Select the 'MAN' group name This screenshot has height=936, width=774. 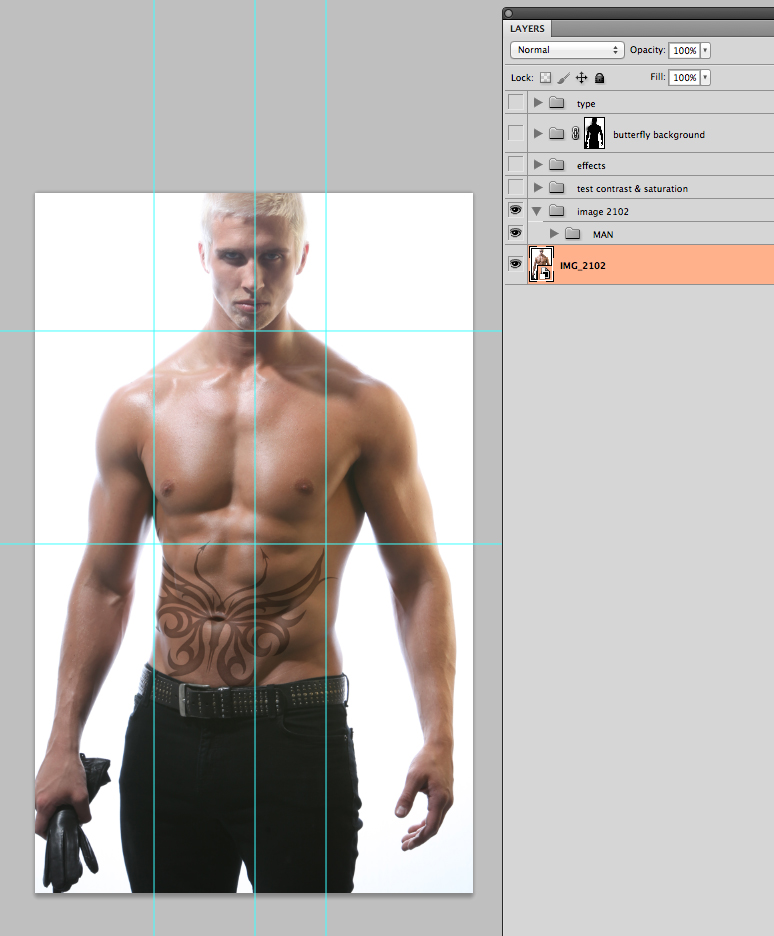click(603, 235)
